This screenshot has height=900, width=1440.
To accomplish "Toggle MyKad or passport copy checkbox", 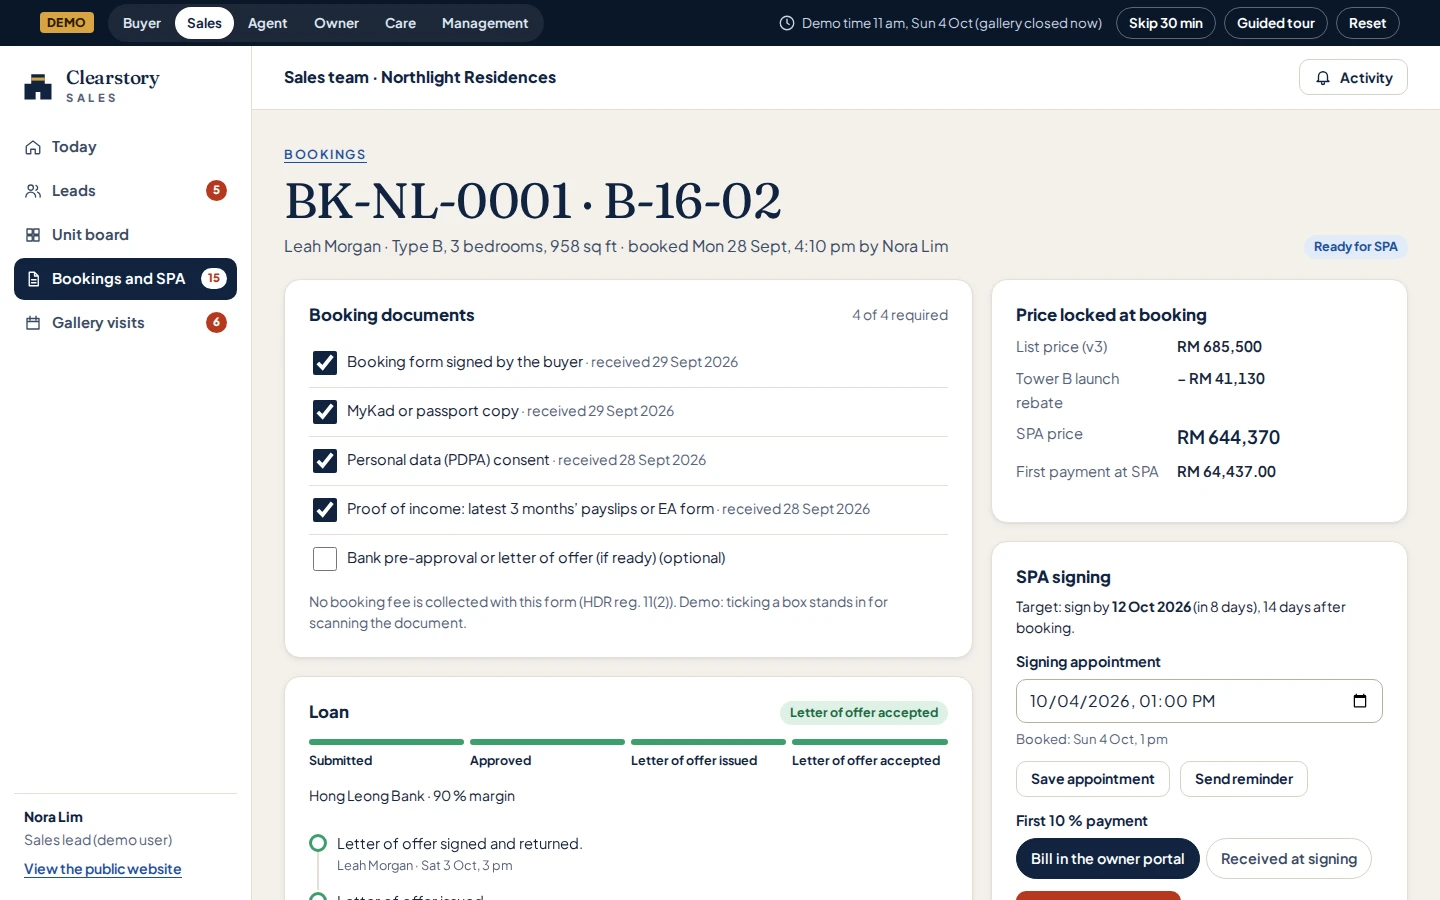I will (325, 412).
